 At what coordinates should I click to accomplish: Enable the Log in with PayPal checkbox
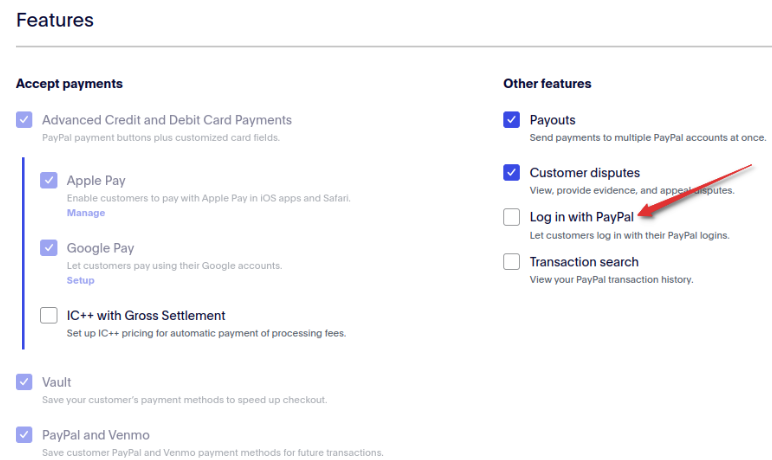(512, 217)
